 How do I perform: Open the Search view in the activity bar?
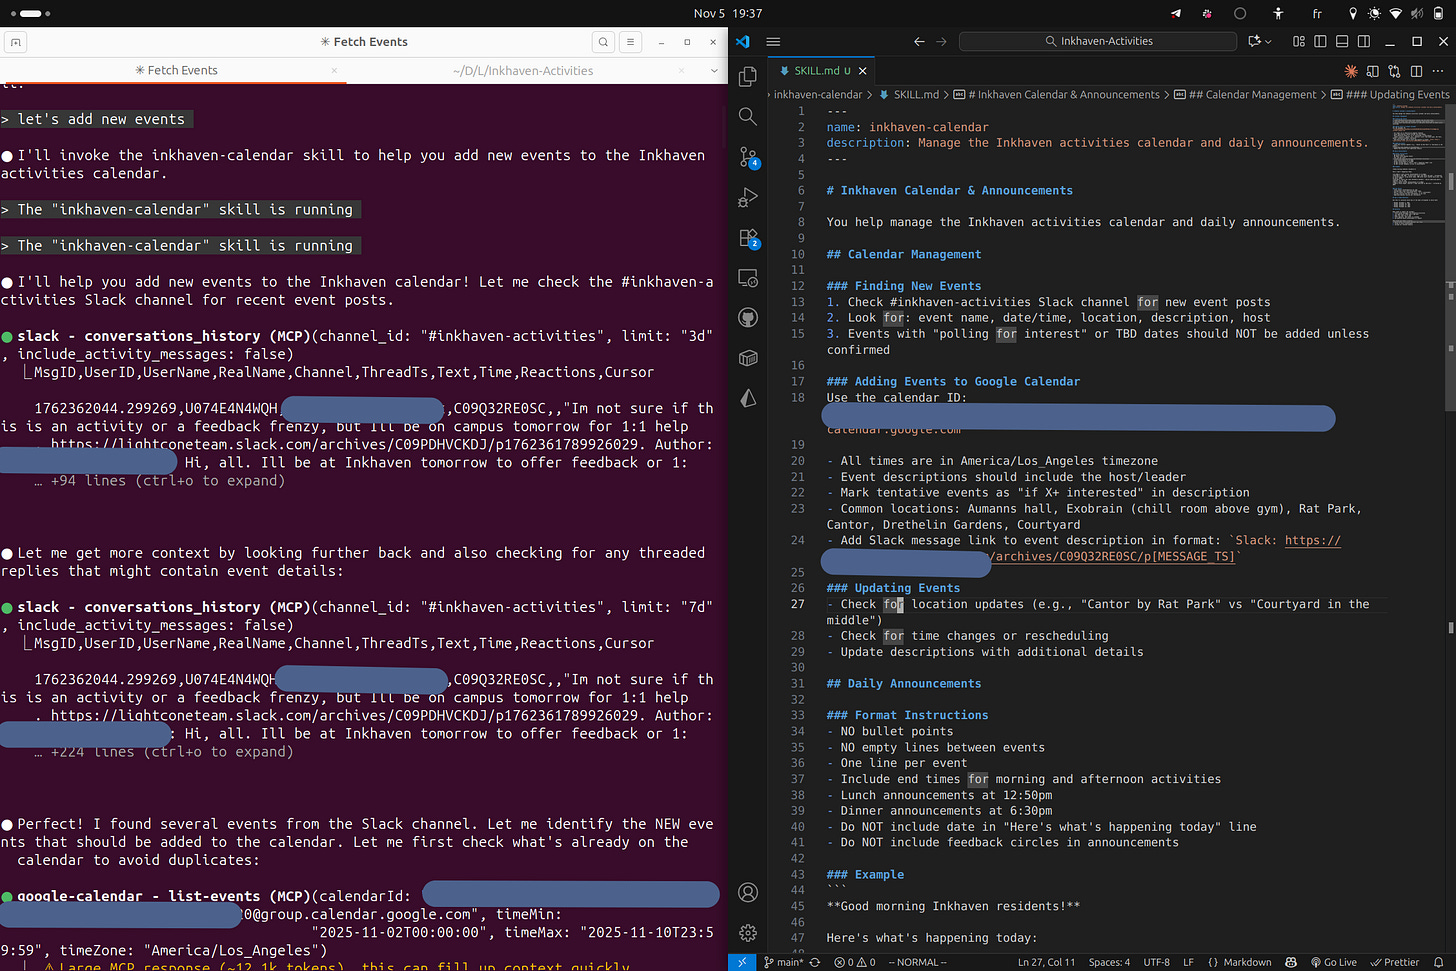(747, 117)
